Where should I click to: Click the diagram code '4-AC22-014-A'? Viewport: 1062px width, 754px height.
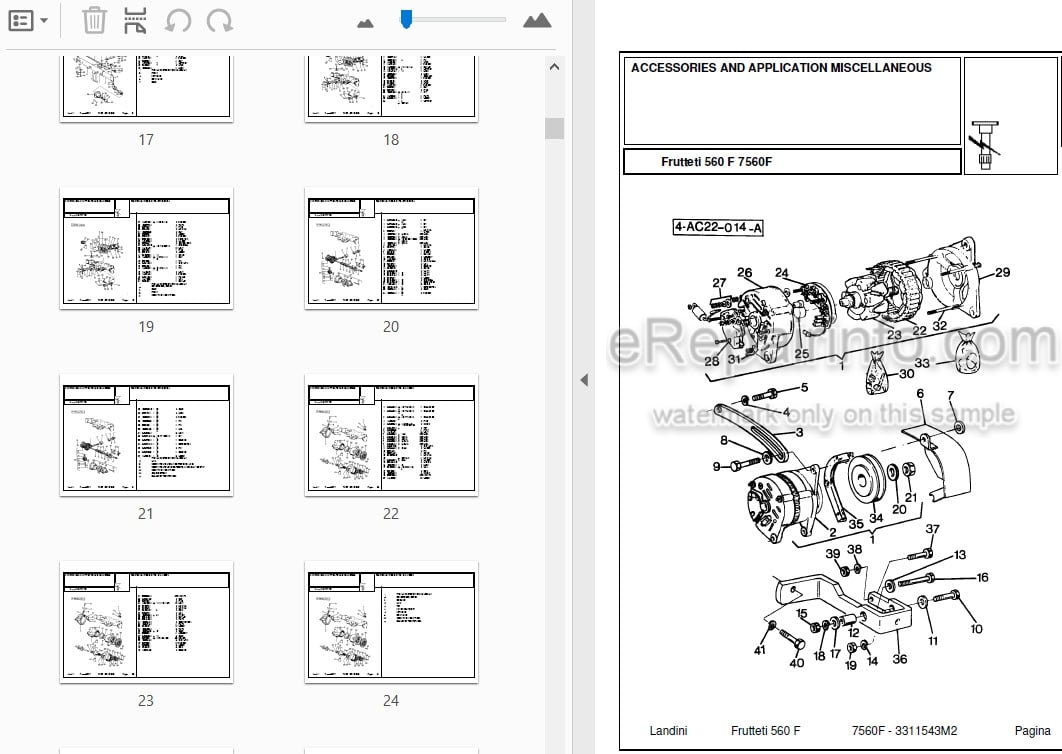click(x=718, y=228)
